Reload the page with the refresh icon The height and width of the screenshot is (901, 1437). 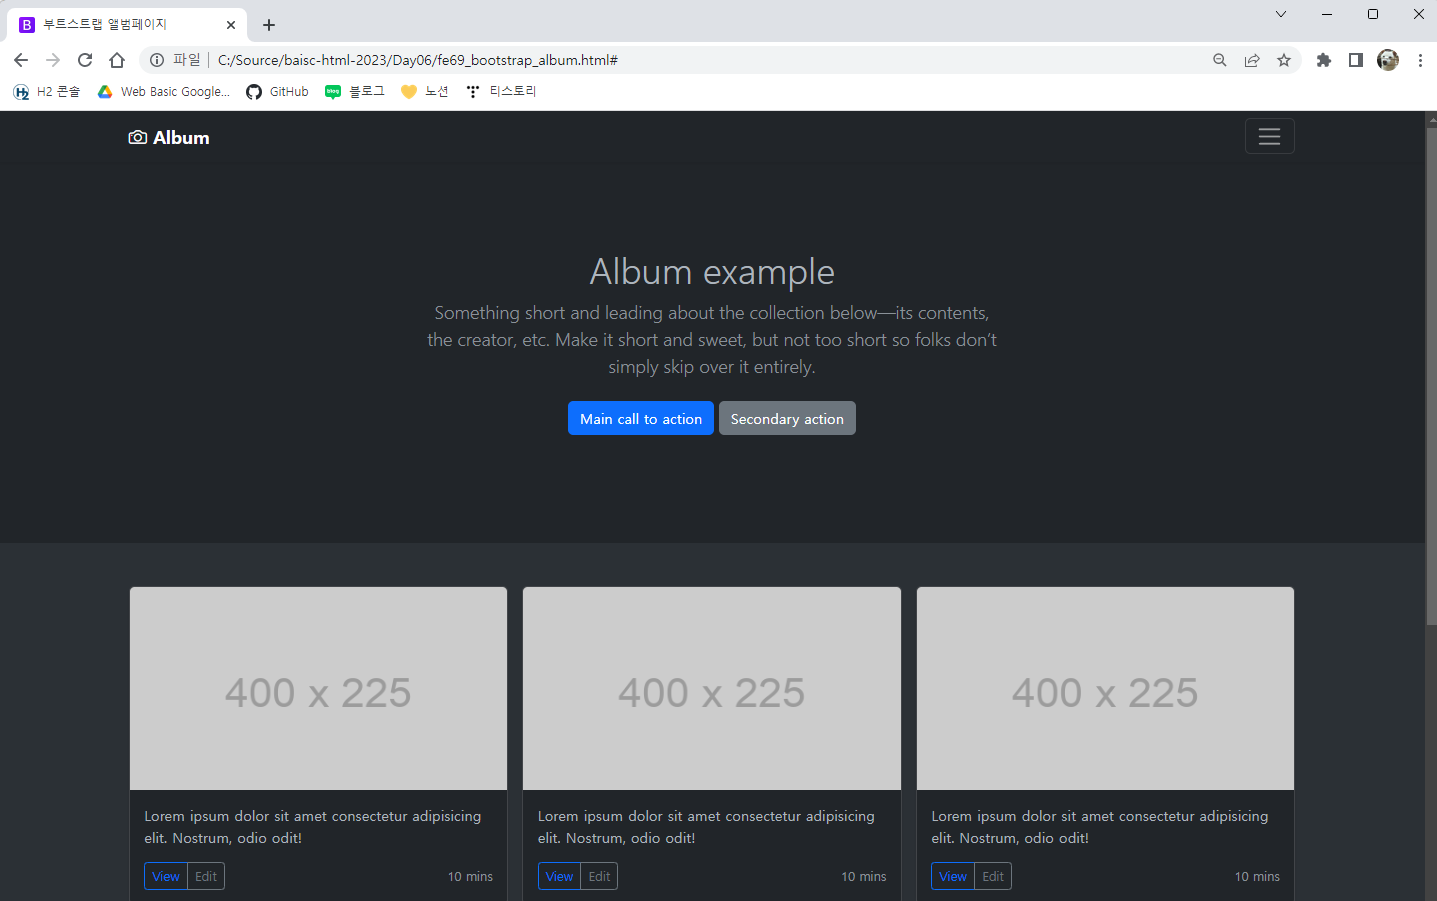point(85,60)
